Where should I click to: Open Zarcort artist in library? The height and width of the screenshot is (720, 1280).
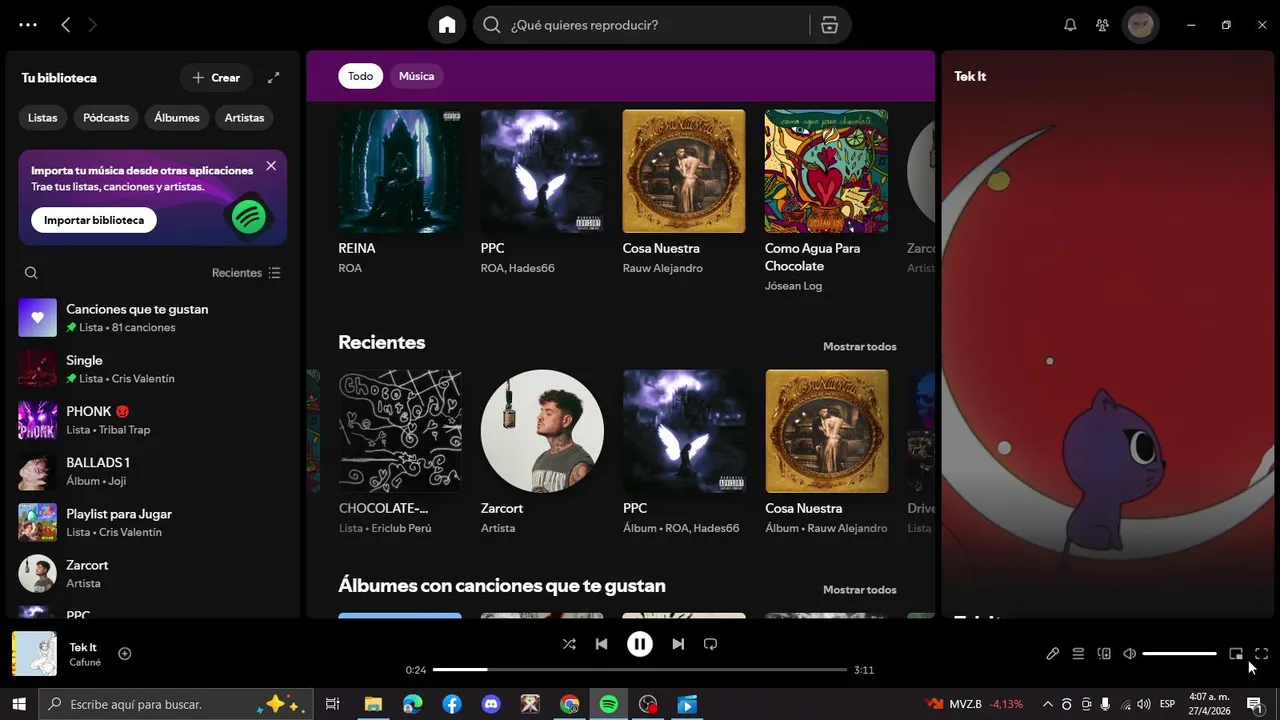[x=153, y=574]
